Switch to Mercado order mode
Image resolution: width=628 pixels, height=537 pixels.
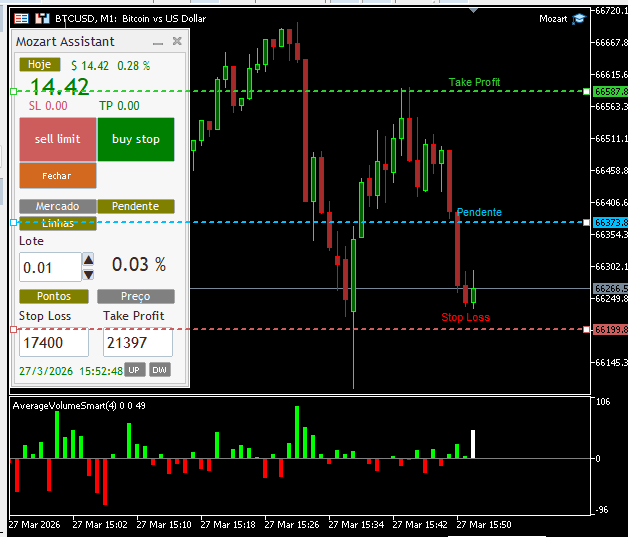(58, 206)
